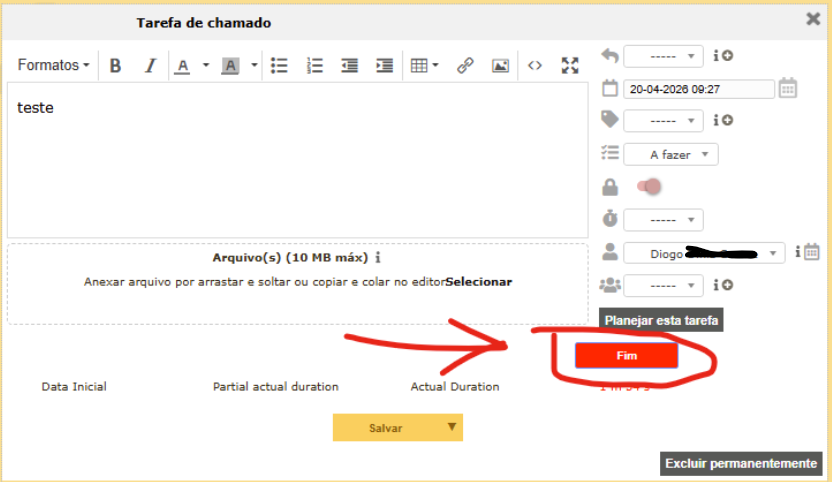The height and width of the screenshot is (482, 832).
Task: Close the Tarefa de chamado dialog
Action: [813, 19]
